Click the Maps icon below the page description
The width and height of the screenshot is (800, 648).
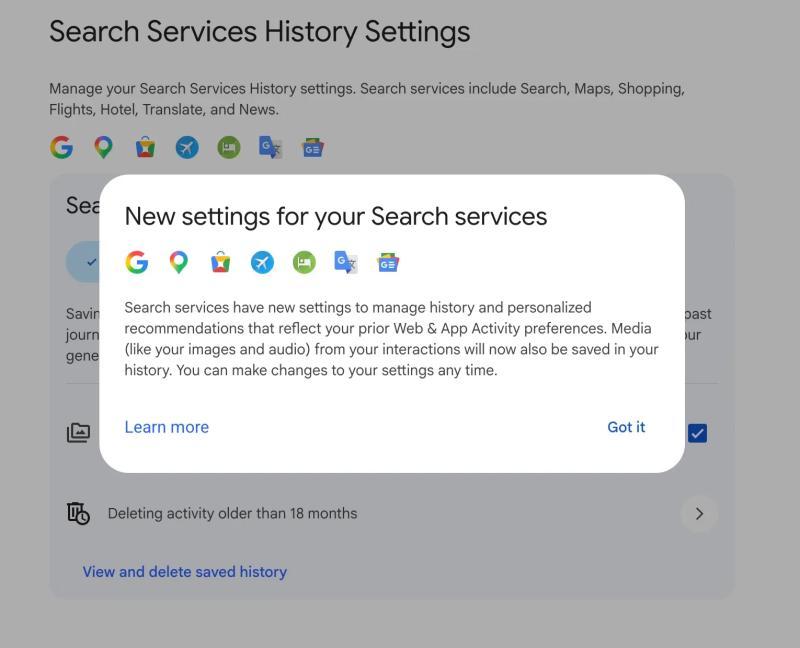104,147
